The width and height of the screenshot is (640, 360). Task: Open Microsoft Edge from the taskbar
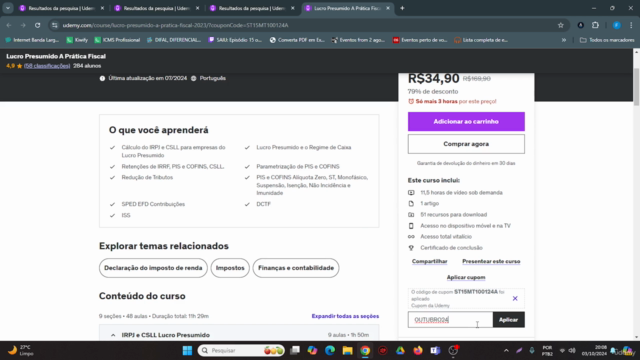[x=330, y=350]
